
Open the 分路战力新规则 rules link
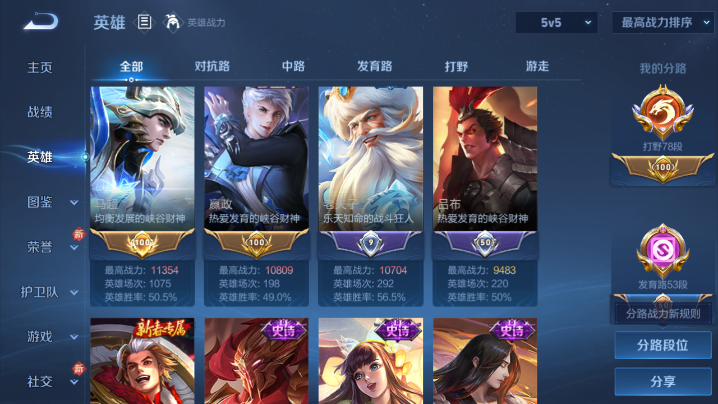click(663, 314)
